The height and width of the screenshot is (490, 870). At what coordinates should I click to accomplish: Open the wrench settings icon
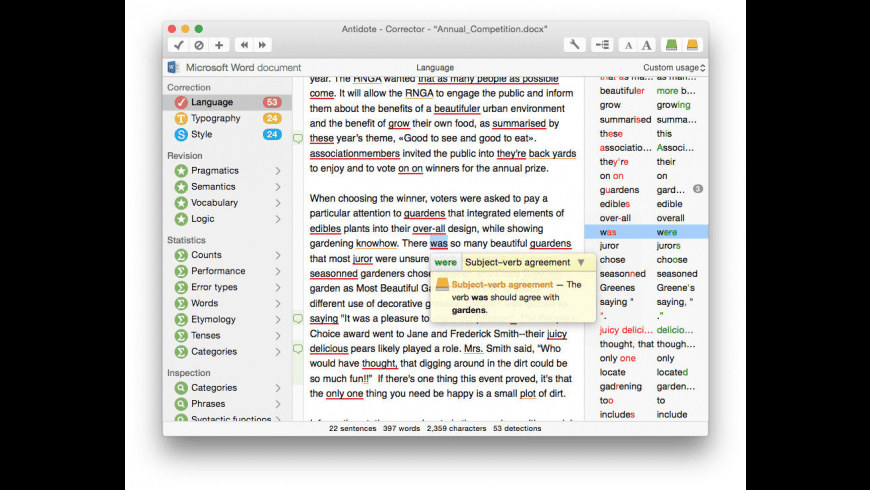[x=574, y=45]
